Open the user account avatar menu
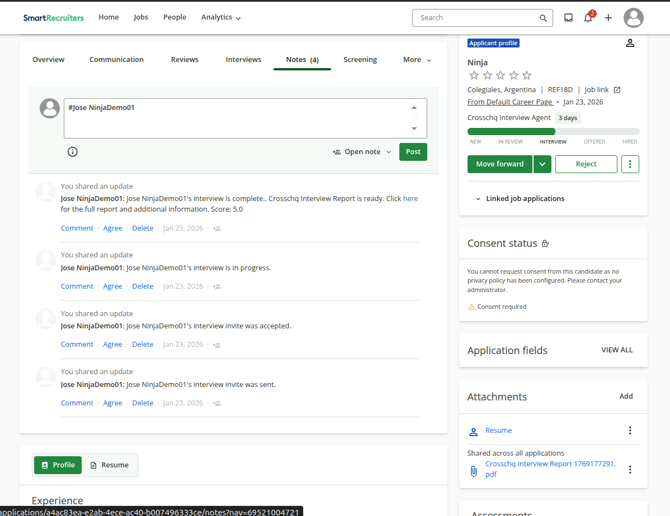This screenshot has height=516, width=670. [x=633, y=18]
